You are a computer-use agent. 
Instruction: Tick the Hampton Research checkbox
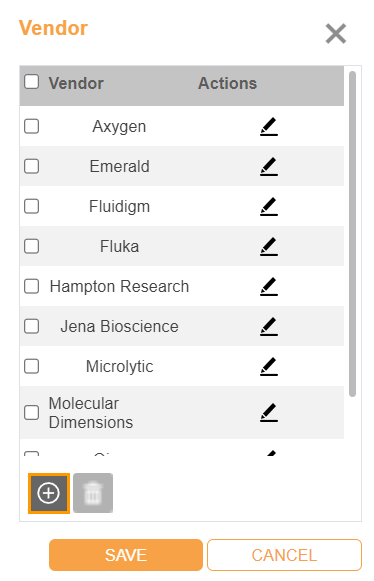tap(32, 286)
